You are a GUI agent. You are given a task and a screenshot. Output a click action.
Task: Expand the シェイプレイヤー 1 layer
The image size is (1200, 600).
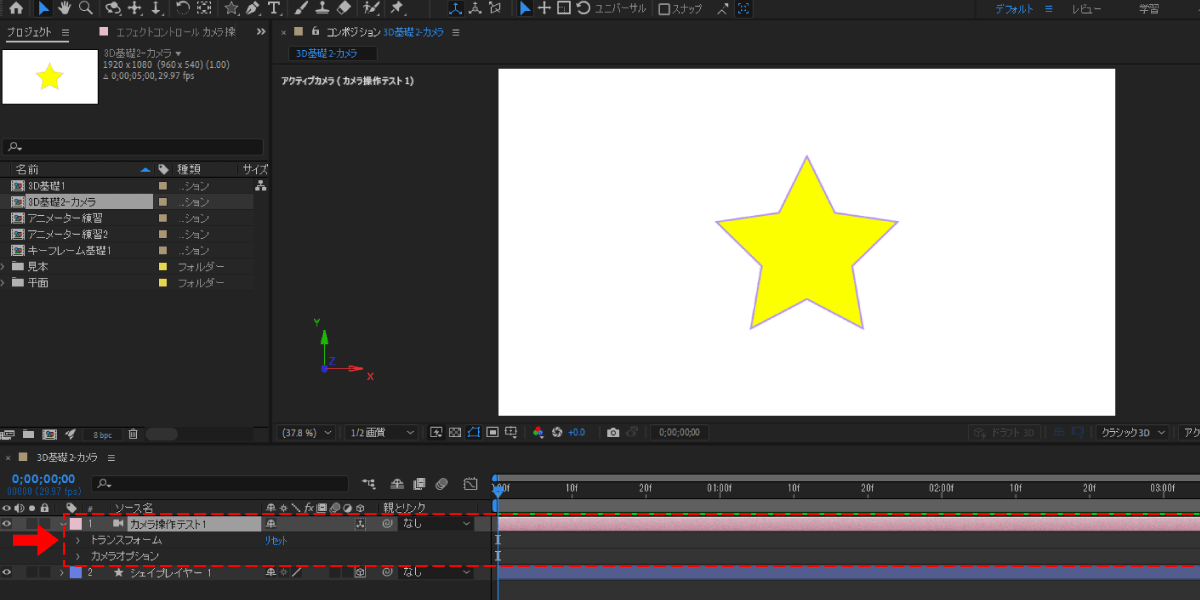62,572
